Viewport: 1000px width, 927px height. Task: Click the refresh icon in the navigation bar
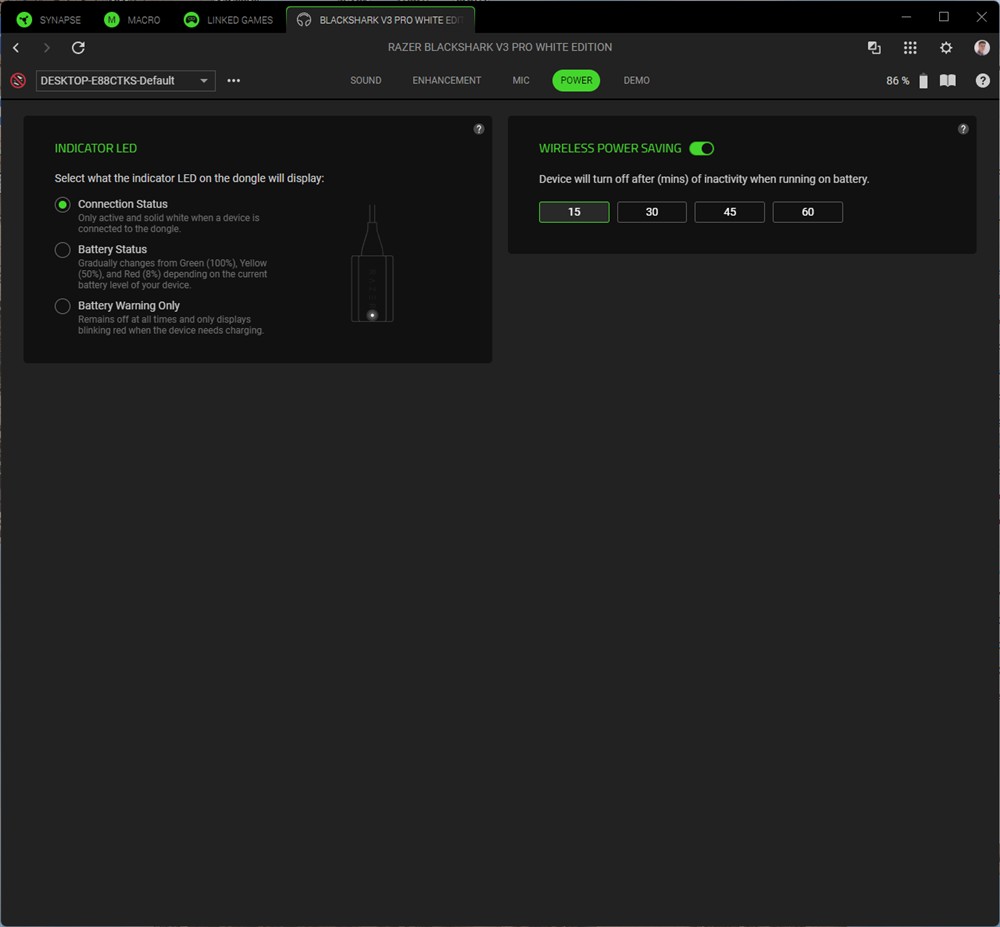pos(78,48)
